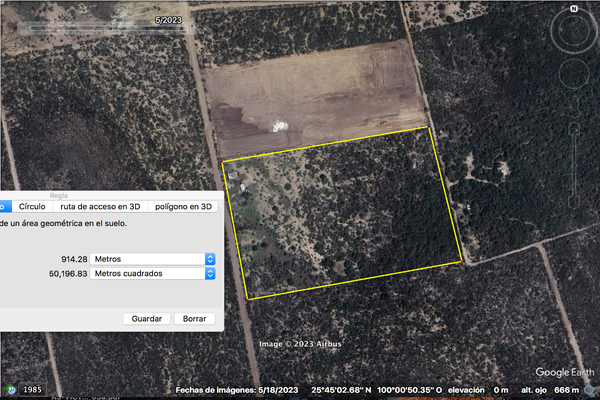
Task: Select the polígono en 3D tab
Action: (183, 207)
